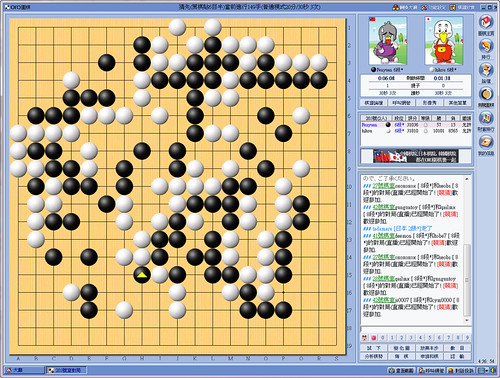
Task: Click first status bar button with round icon
Action: pos(402,370)
